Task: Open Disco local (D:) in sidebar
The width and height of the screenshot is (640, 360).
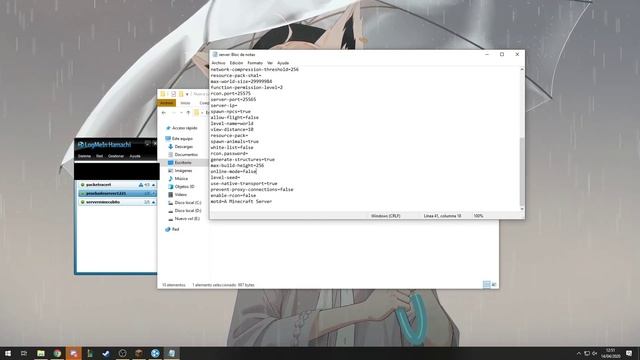Action: click(x=185, y=211)
